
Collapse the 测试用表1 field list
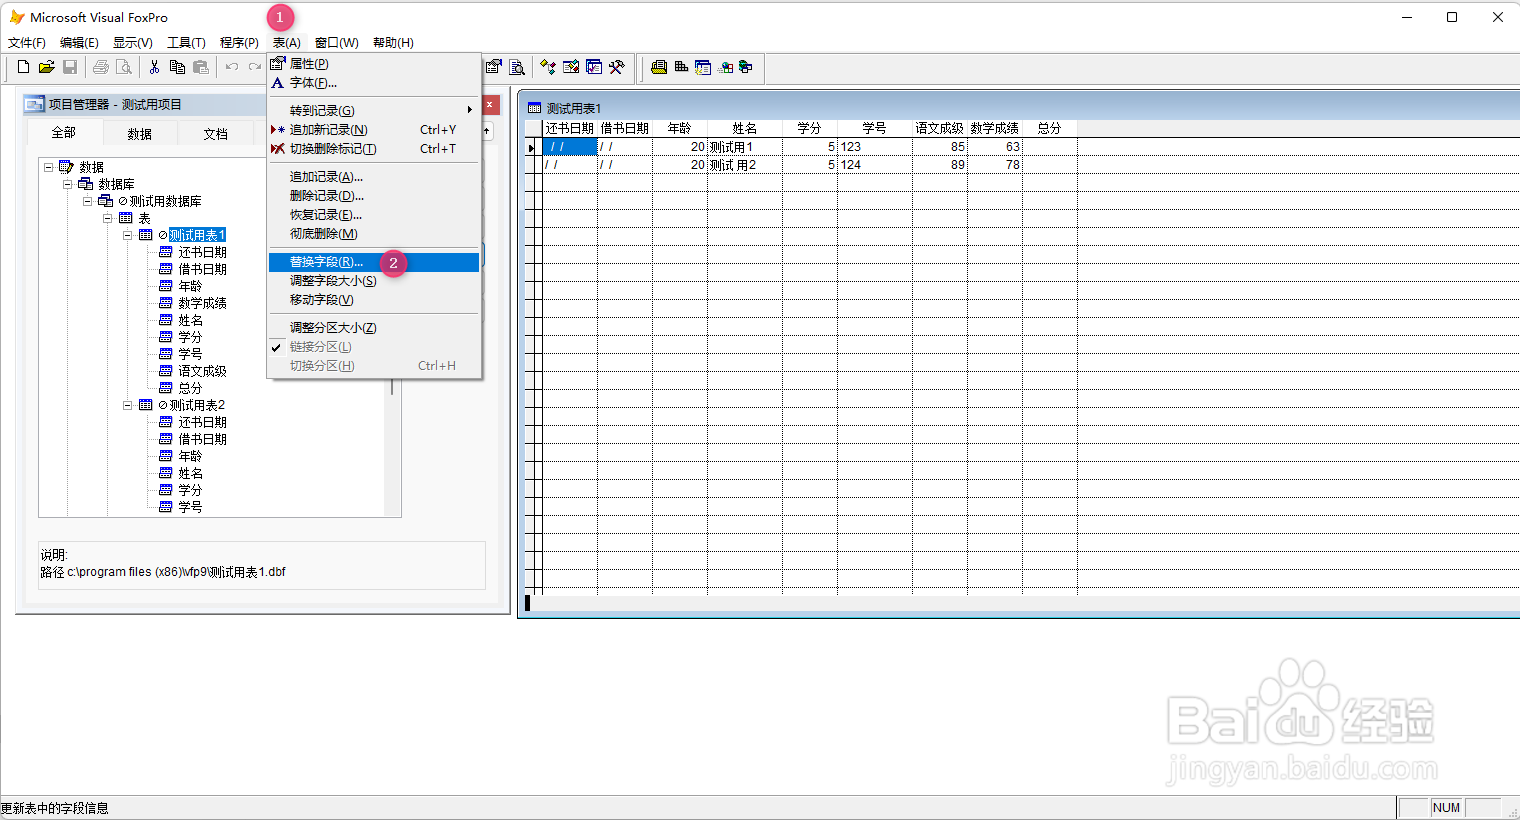[128, 235]
